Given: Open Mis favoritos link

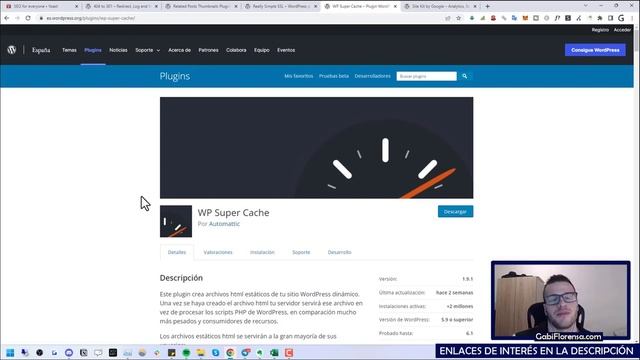Looking at the screenshot, I should (299, 76).
